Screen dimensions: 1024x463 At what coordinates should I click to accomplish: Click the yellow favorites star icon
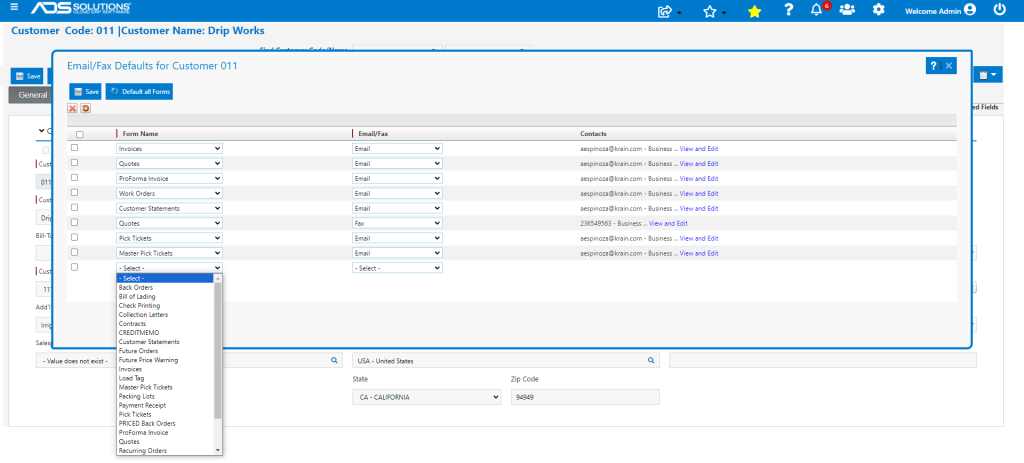[754, 11]
